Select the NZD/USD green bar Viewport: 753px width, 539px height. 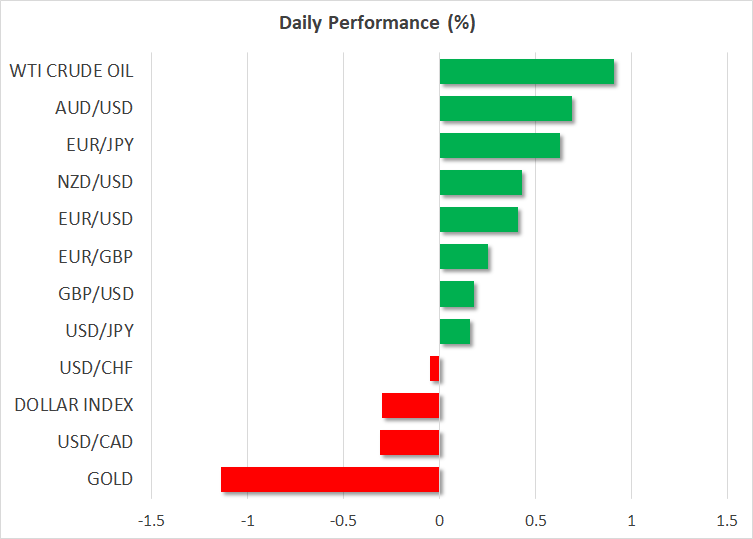[x=480, y=183]
